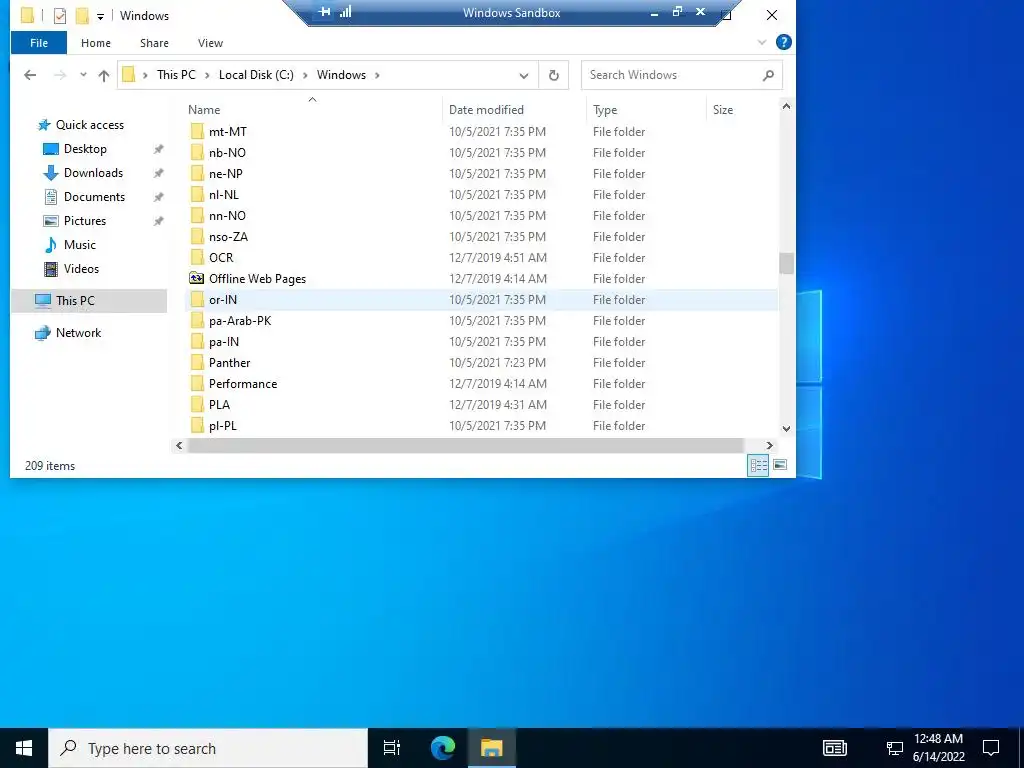Open Documents in the navigation pane
This screenshot has width=1024, height=768.
pyautogui.click(x=94, y=197)
